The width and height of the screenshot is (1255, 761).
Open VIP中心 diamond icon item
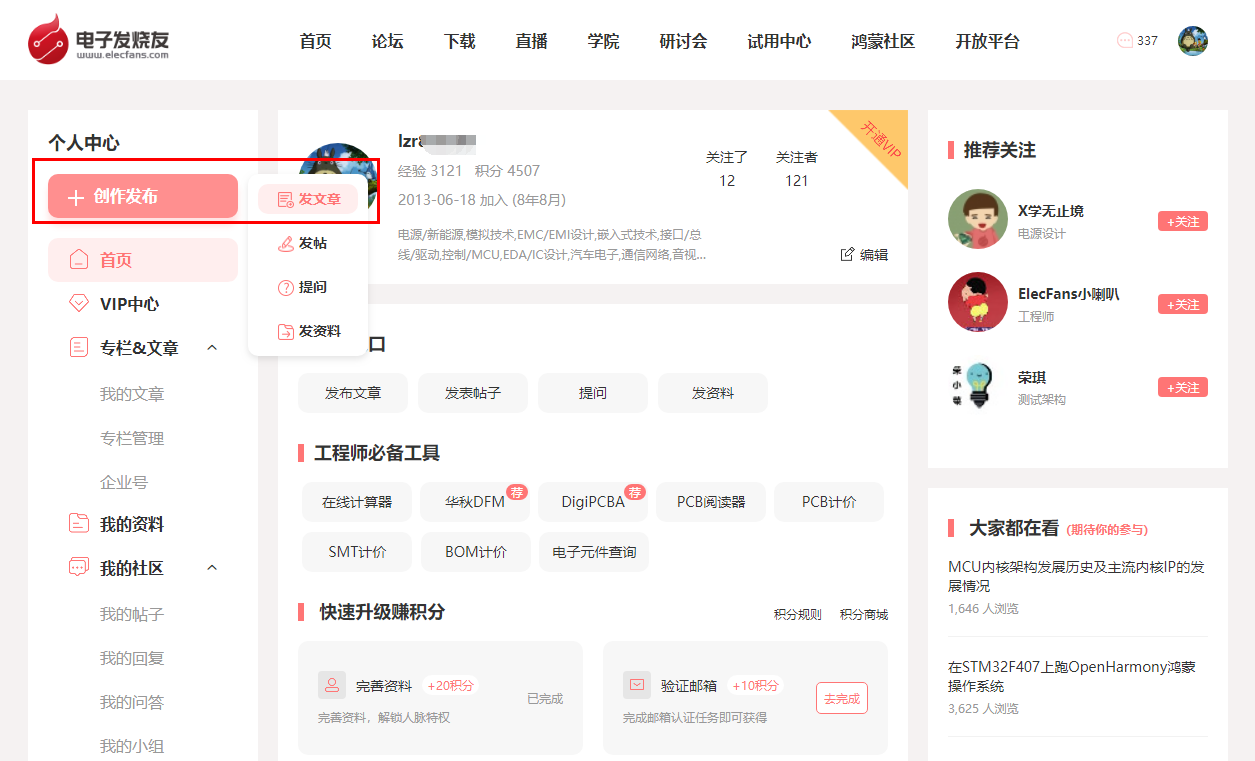point(78,304)
